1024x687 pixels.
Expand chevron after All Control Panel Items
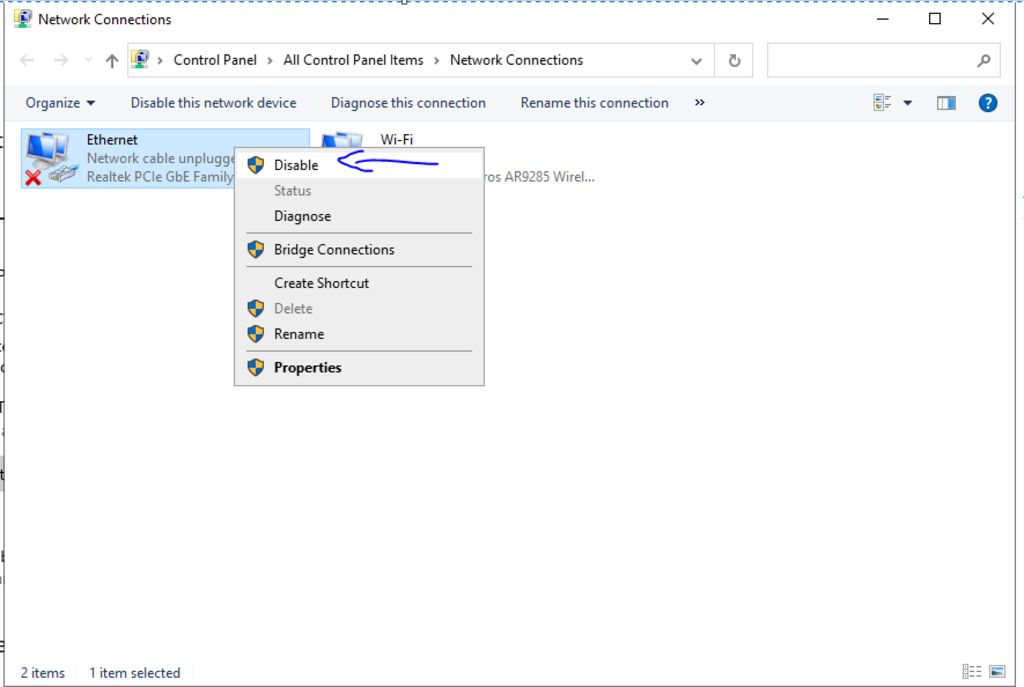point(436,61)
